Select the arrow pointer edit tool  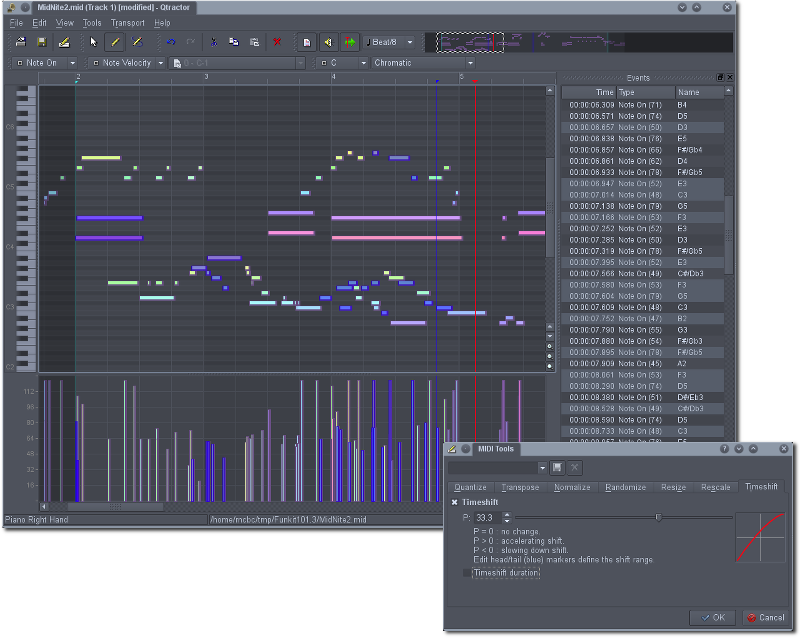click(x=93, y=42)
